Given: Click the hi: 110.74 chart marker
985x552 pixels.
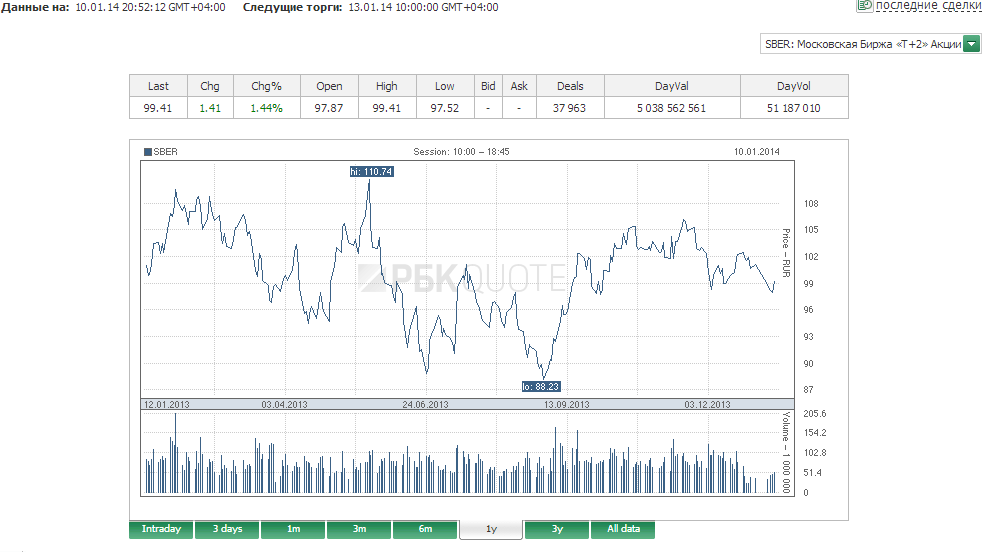Looking at the screenshot, I should point(371,171).
